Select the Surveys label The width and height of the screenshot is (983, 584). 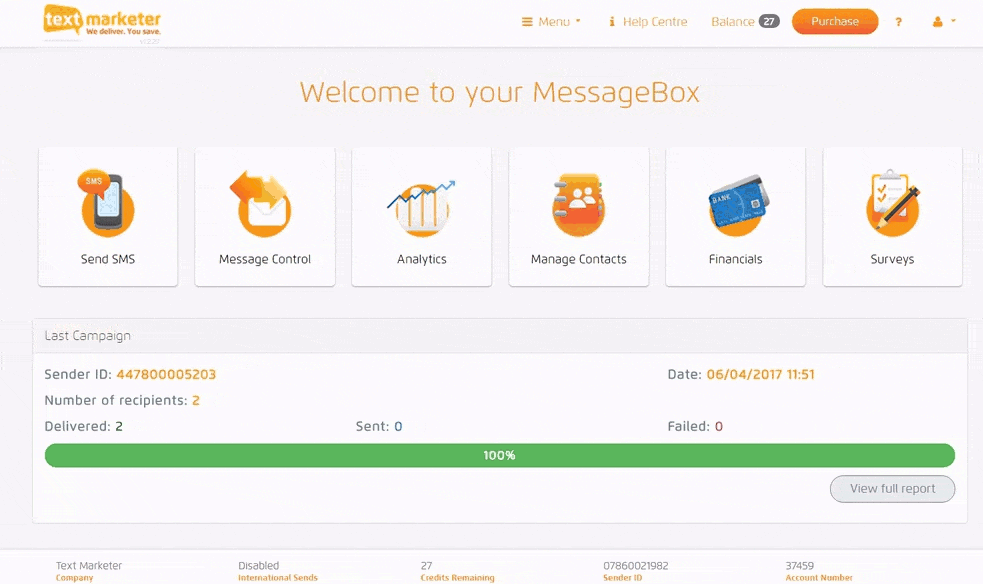coord(892,259)
